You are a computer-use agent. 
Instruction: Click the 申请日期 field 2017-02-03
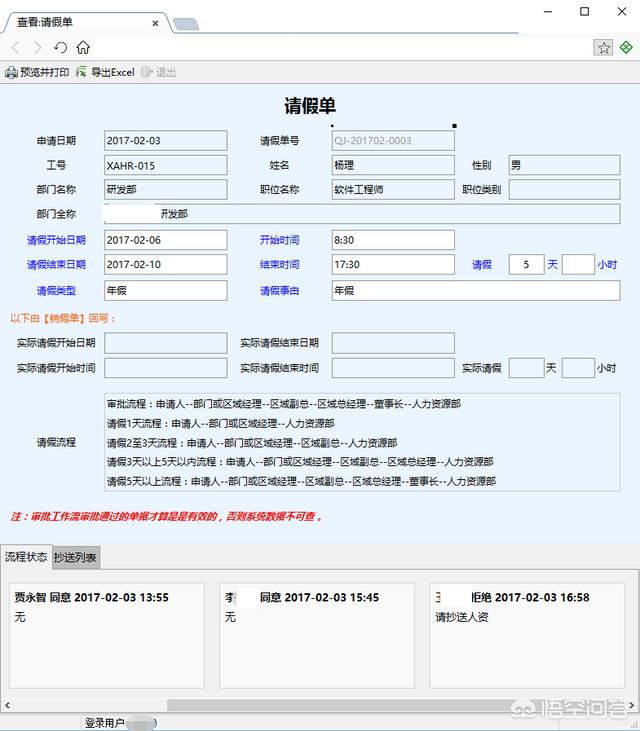pos(165,141)
